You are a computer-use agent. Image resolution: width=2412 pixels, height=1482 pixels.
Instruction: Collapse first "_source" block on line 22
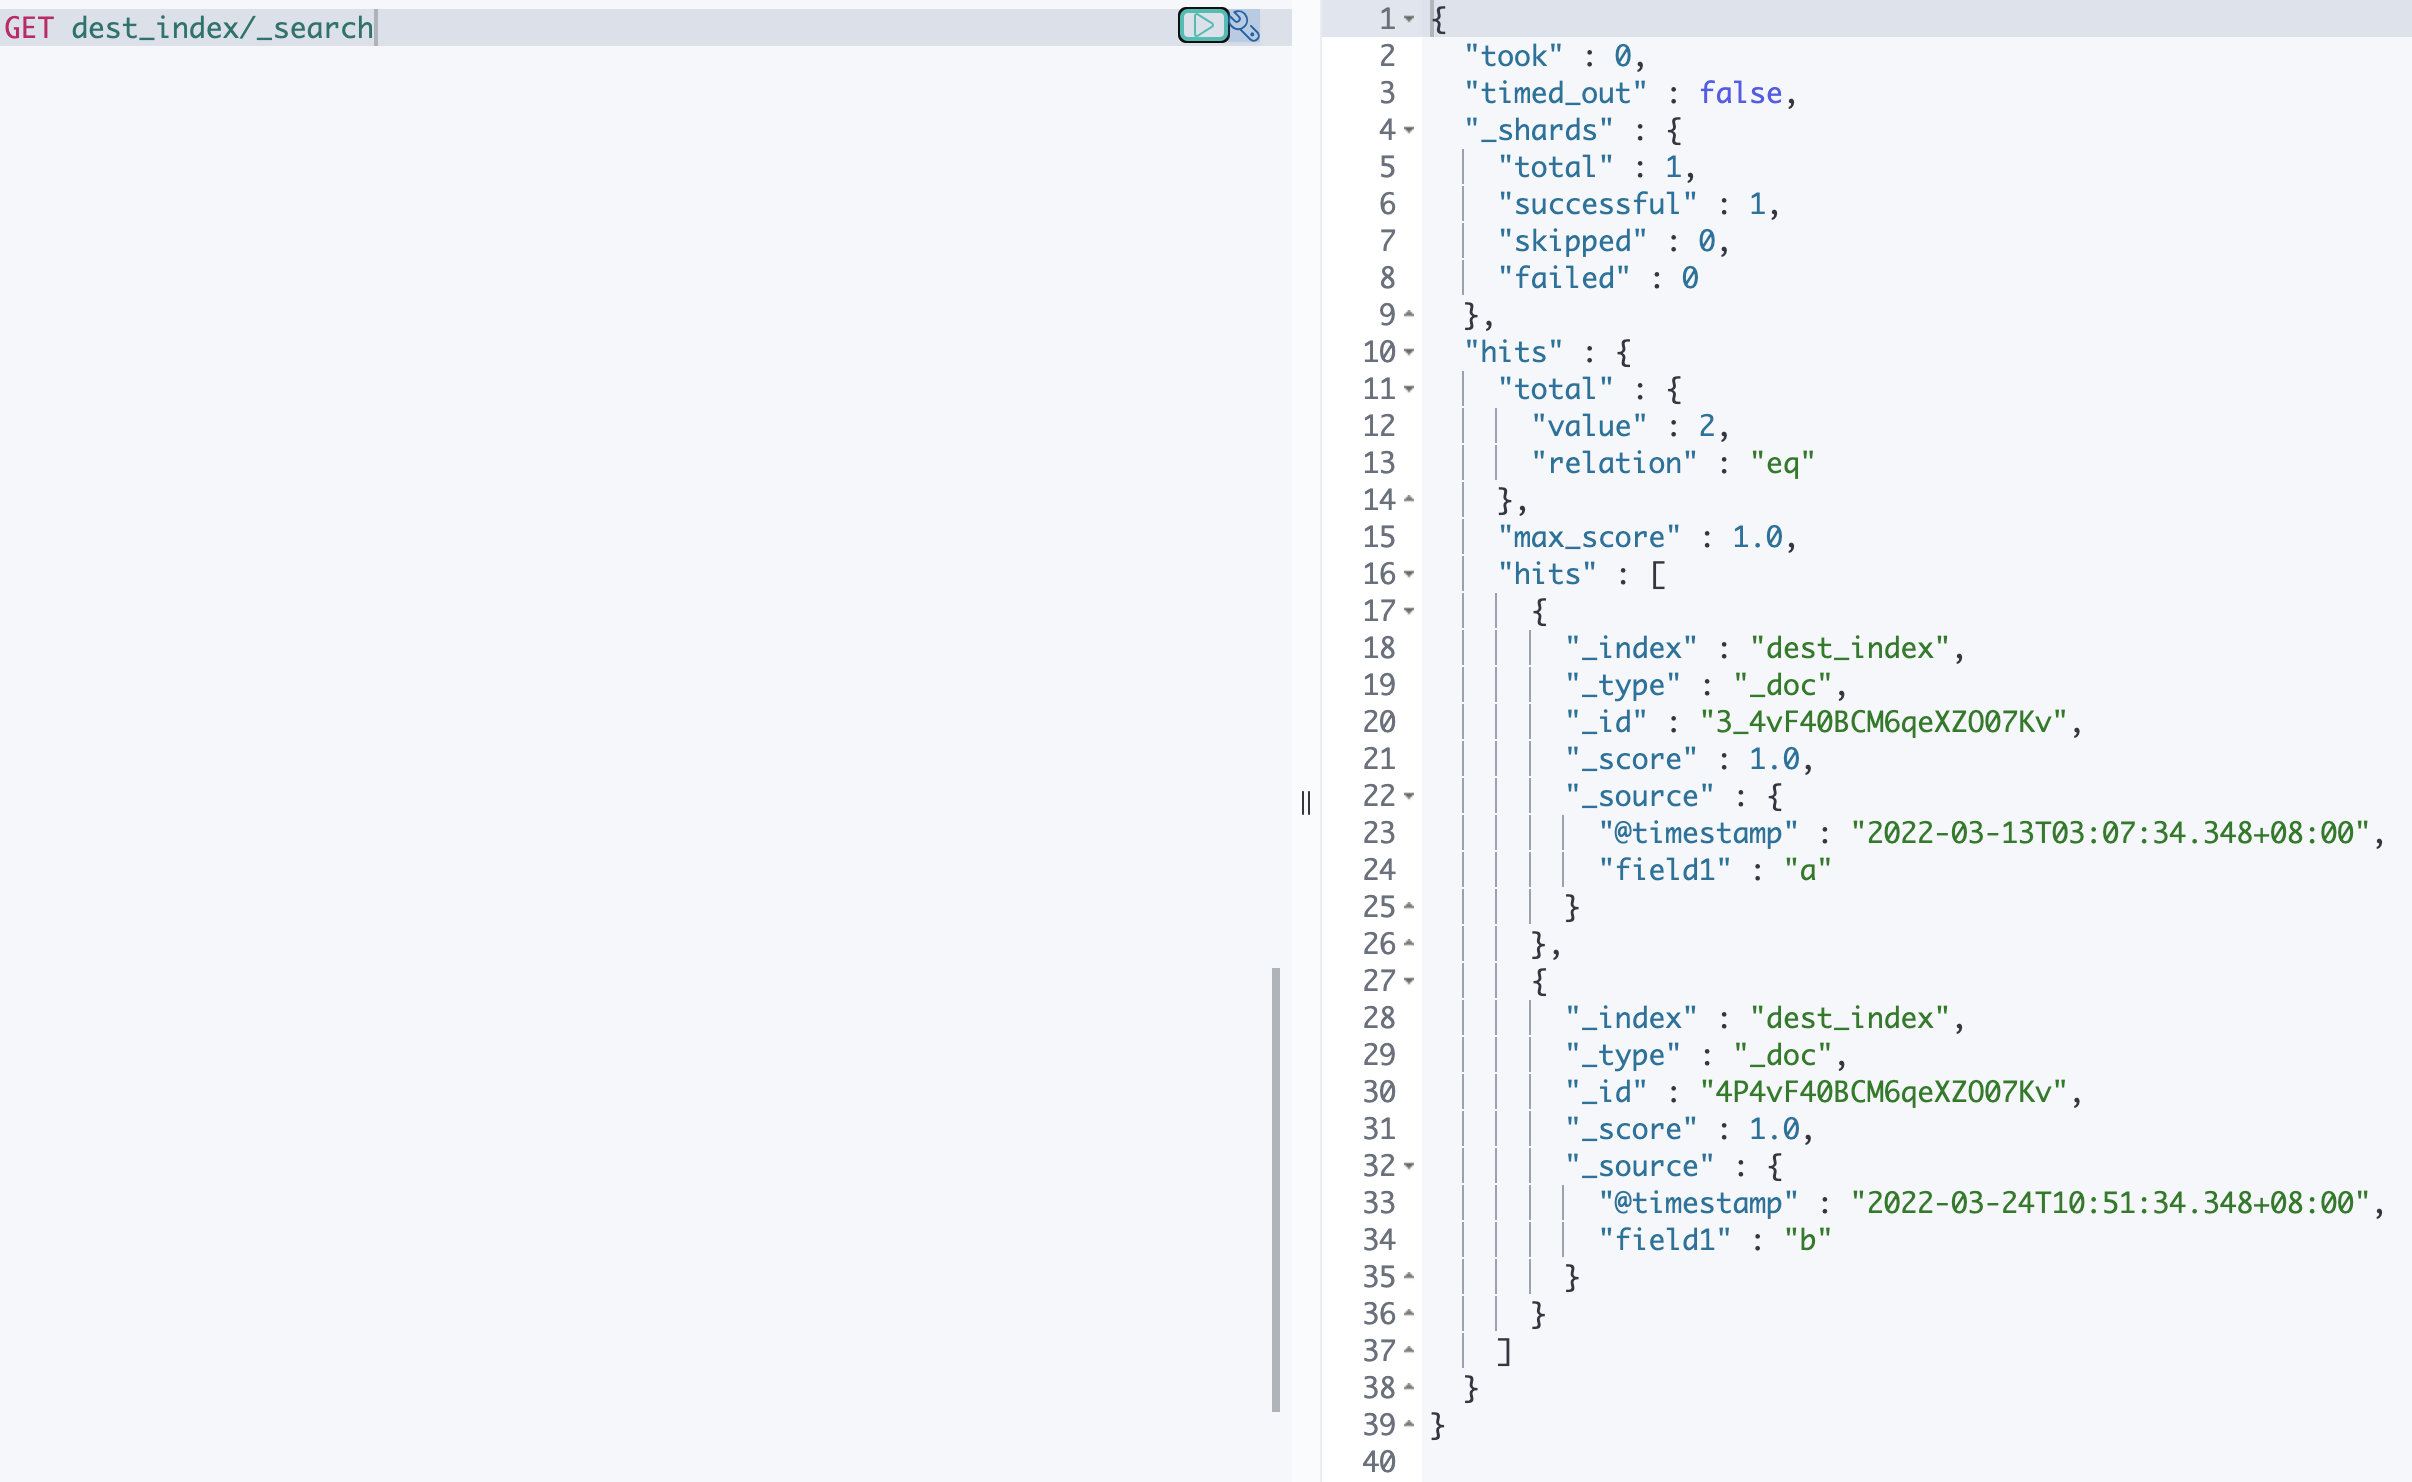(1409, 796)
